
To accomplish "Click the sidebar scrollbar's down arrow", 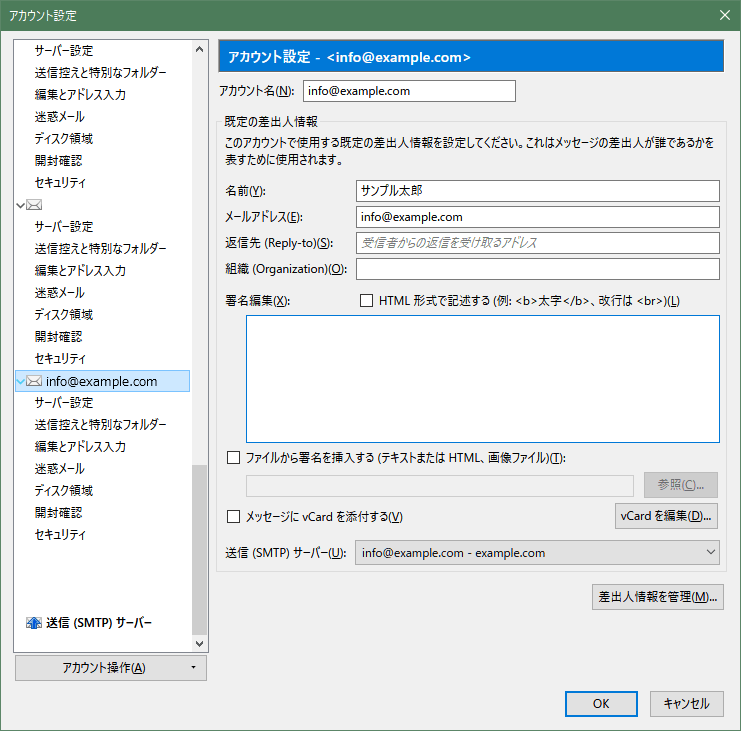I will (199, 644).
